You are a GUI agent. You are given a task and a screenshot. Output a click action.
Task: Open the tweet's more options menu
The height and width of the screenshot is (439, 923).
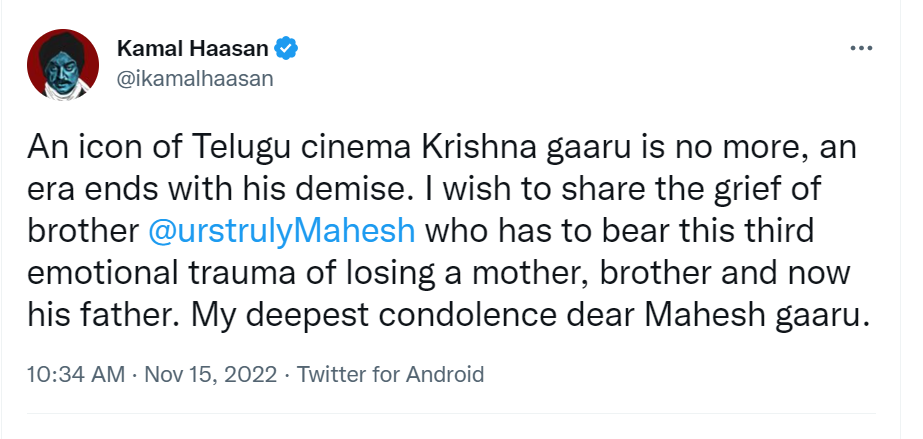pyautogui.click(x=861, y=48)
